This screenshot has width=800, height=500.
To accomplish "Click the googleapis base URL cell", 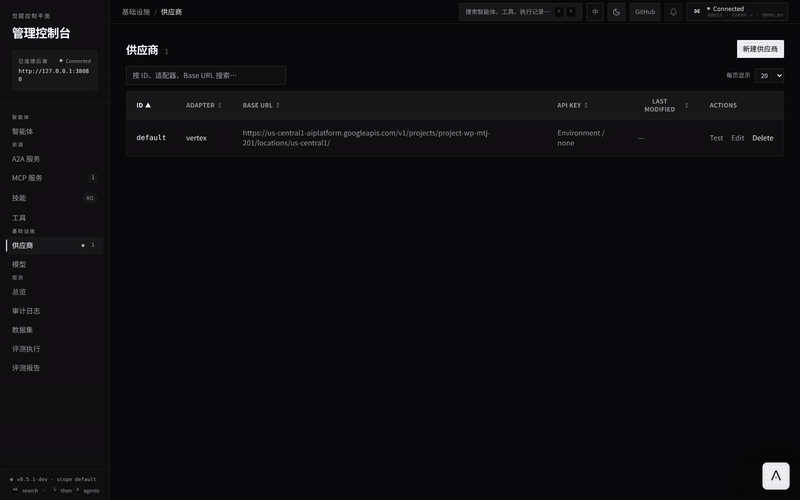I will [x=366, y=138].
